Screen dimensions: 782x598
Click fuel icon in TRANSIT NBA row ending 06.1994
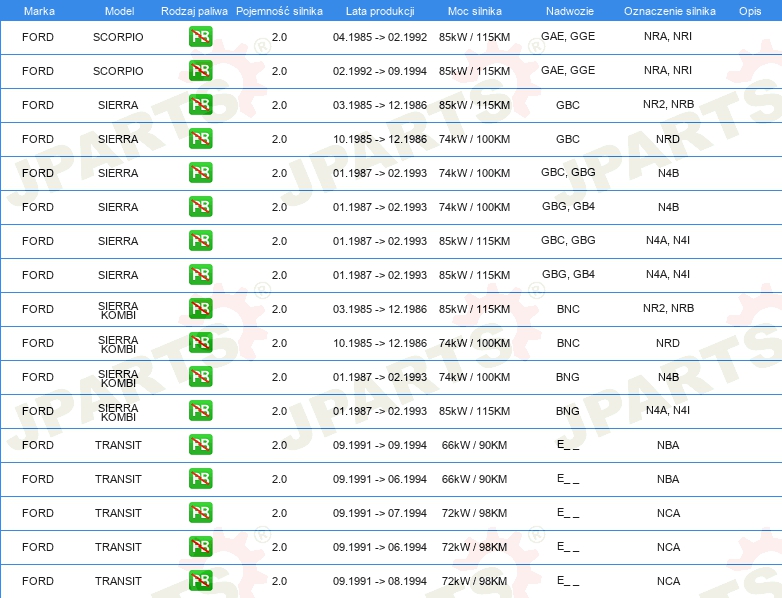[200, 478]
